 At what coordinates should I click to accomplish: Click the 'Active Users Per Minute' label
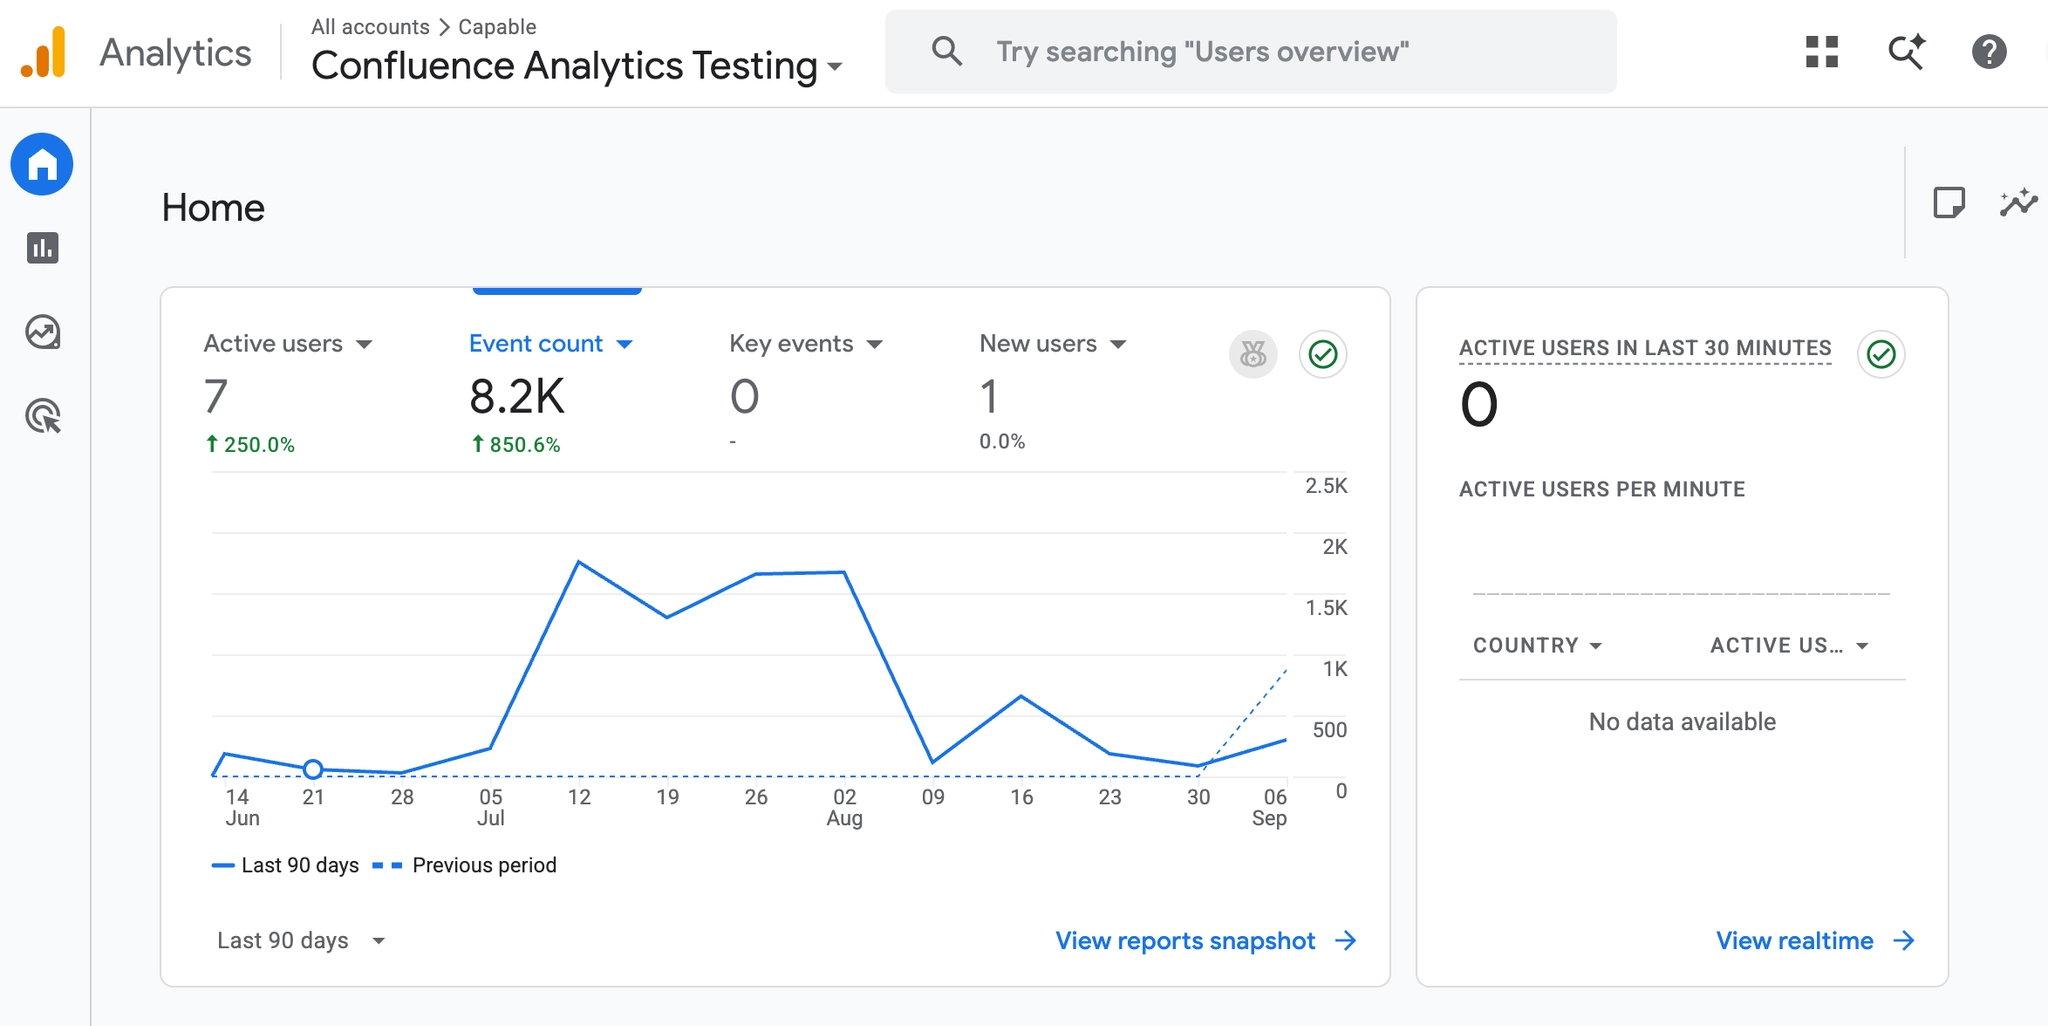(1602, 489)
